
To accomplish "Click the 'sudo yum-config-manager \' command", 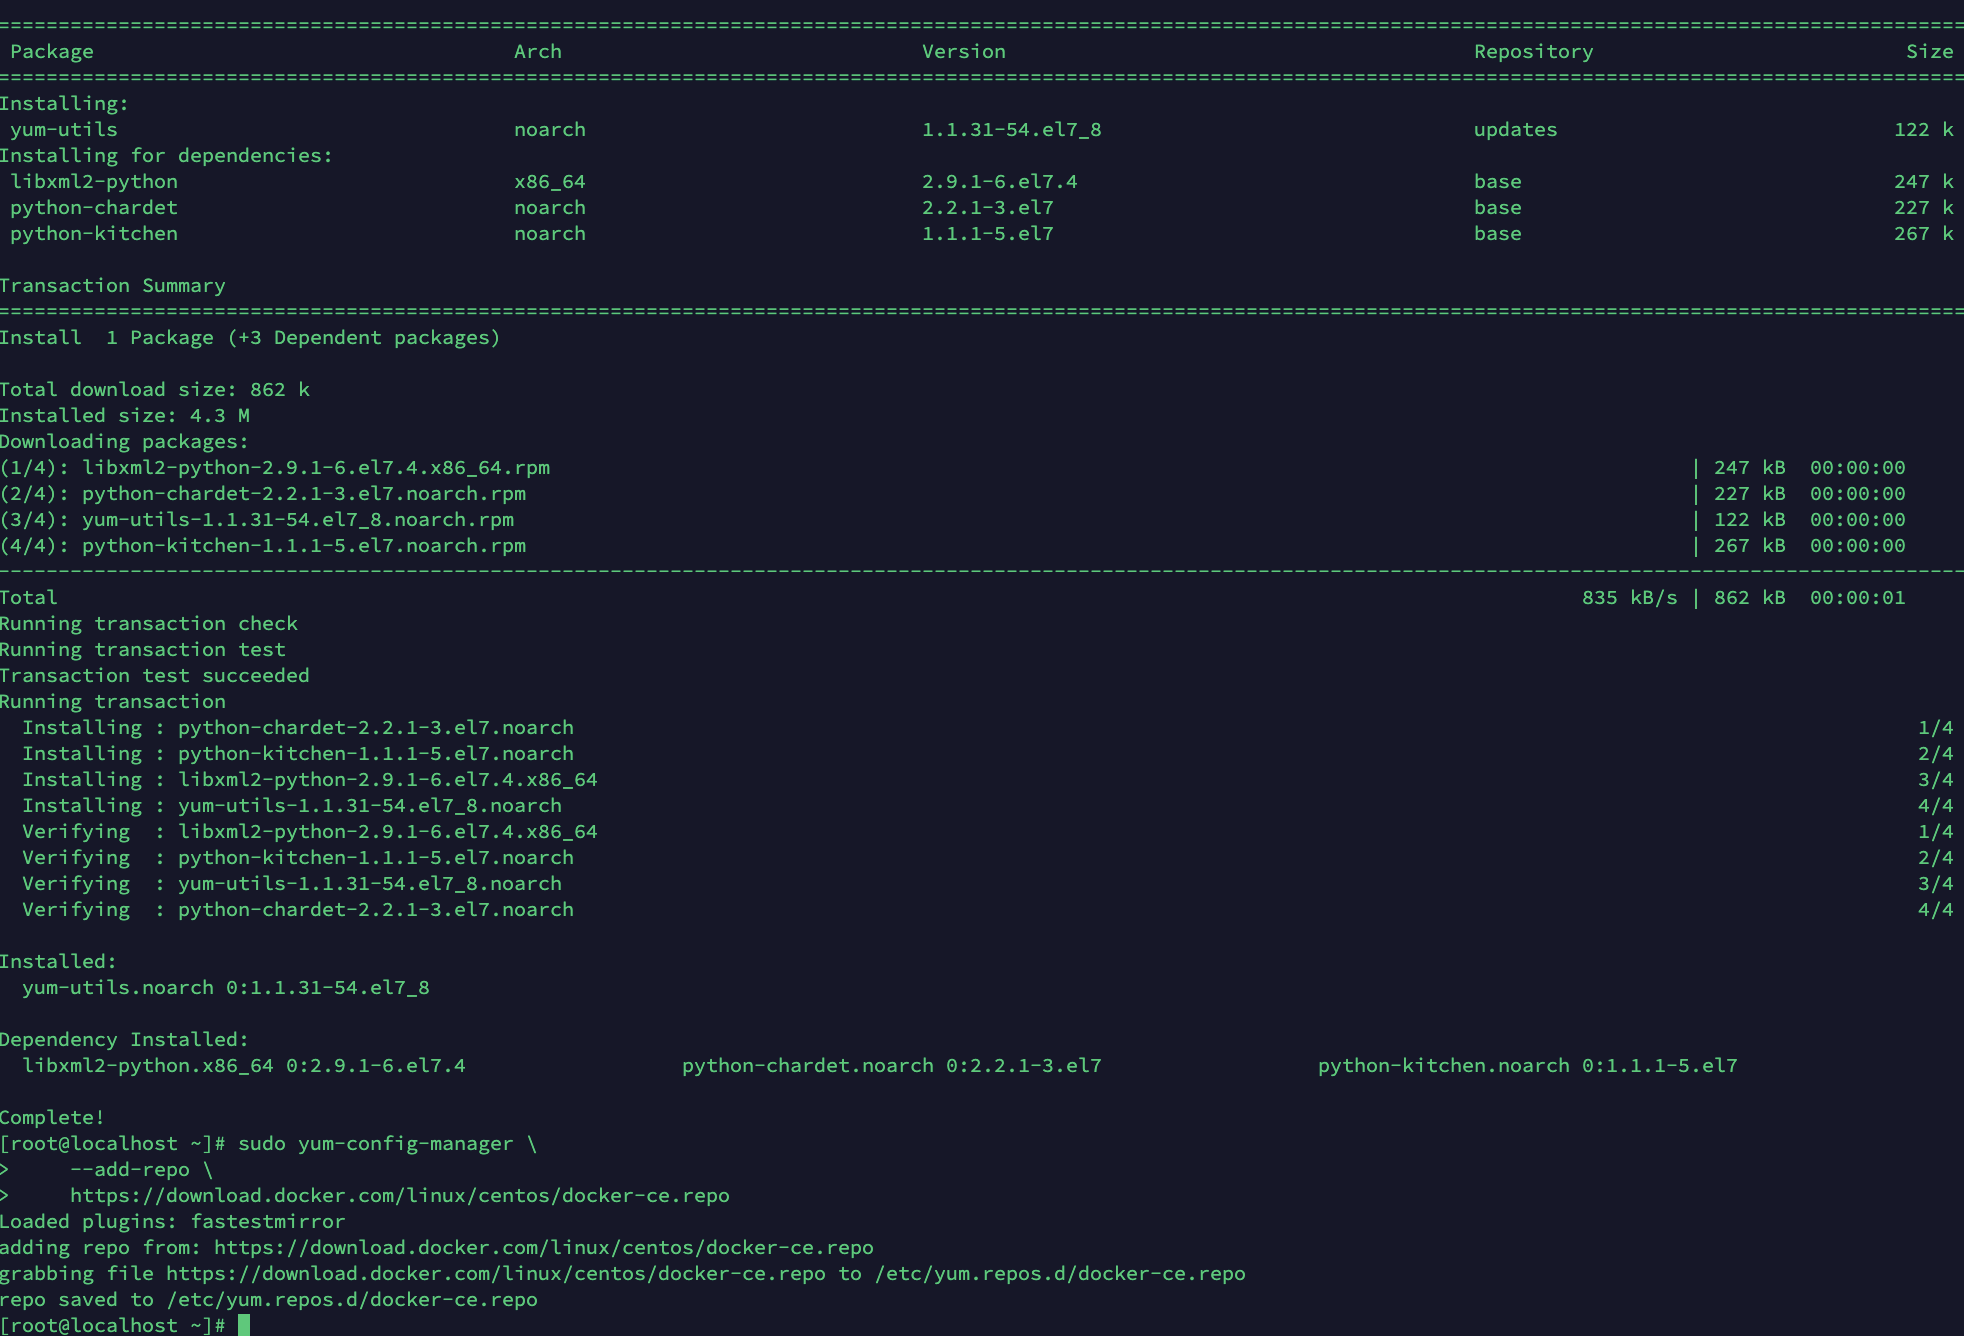I will click(x=388, y=1143).
